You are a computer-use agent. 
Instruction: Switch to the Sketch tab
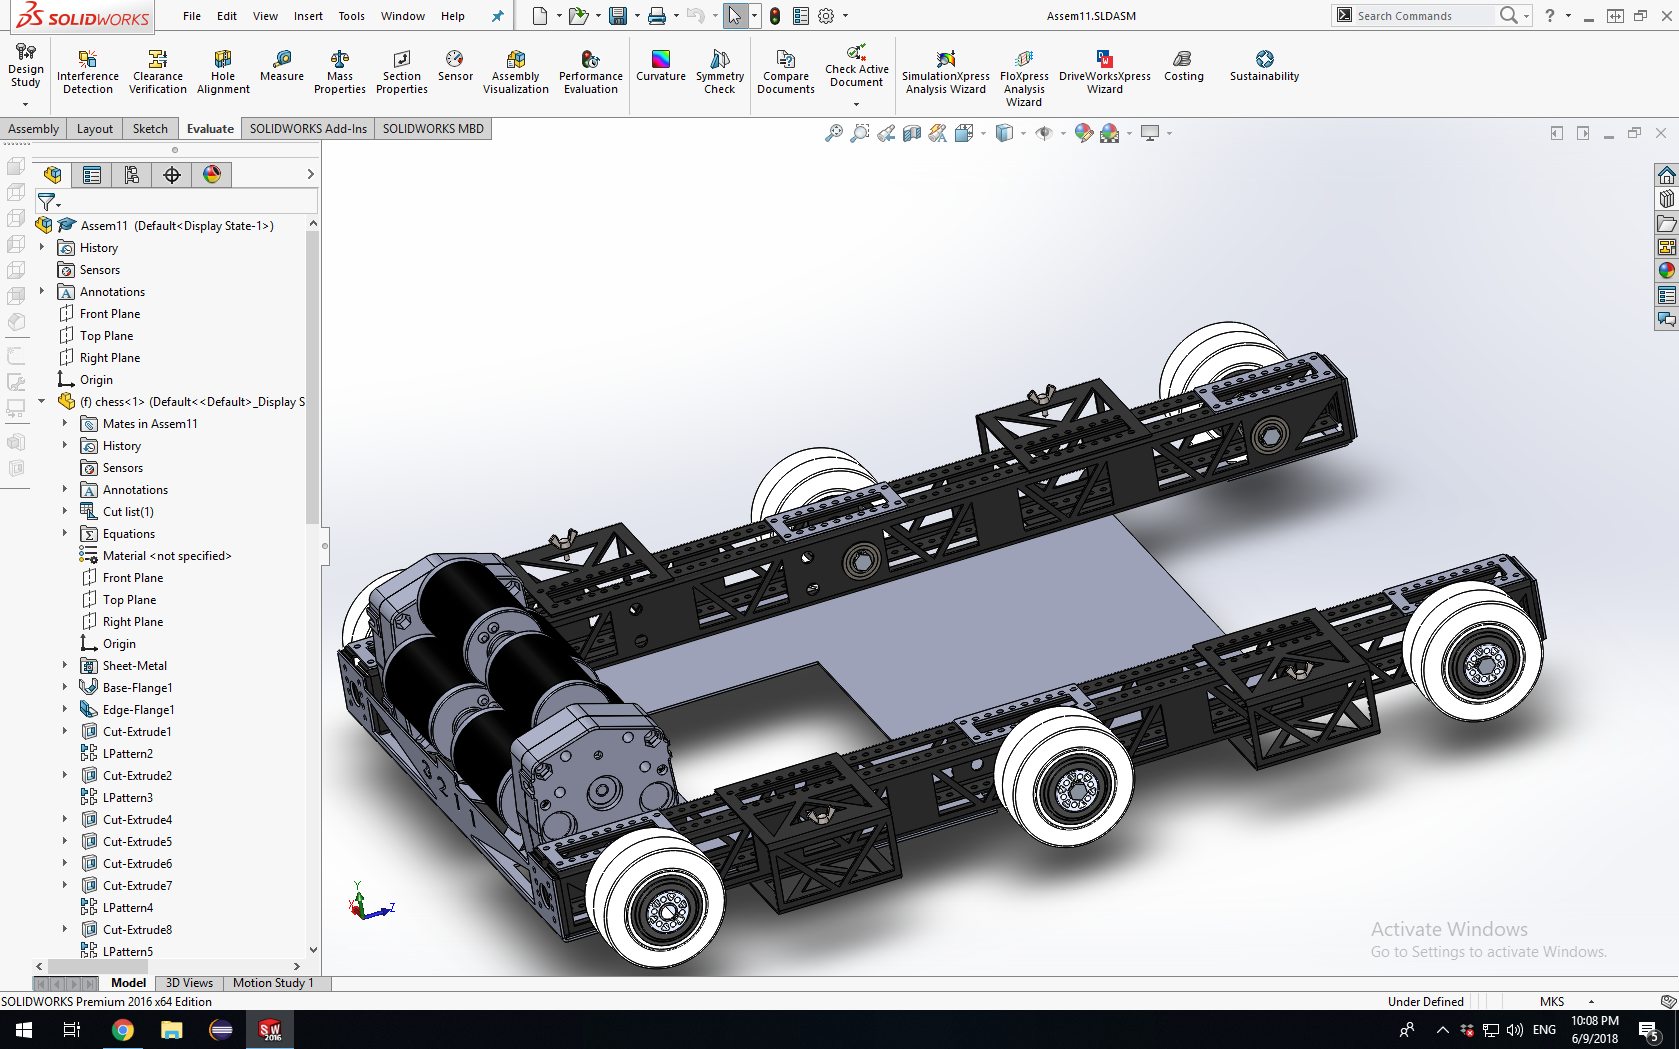point(150,129)
